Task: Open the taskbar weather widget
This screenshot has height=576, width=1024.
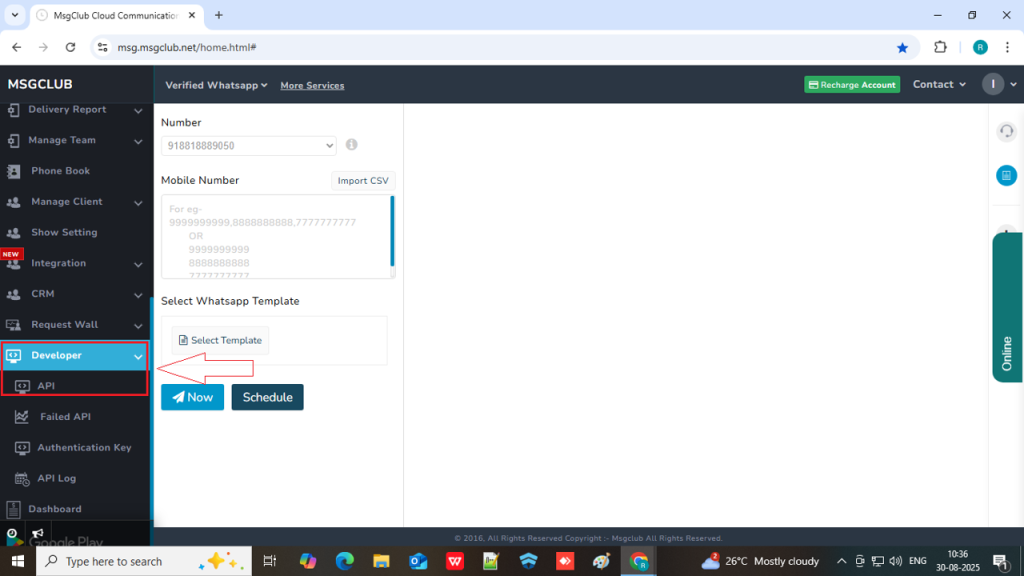Action: 760,561
